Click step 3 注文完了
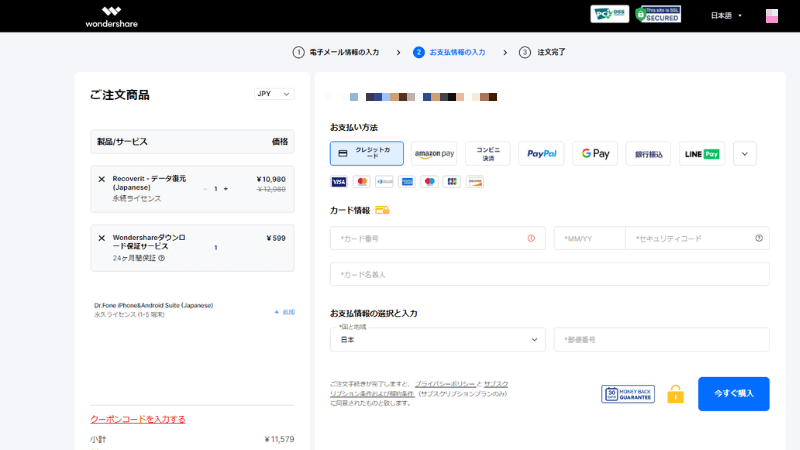This screenshot has width=800, height=450. pyautogui.click(x=542, y=52)
